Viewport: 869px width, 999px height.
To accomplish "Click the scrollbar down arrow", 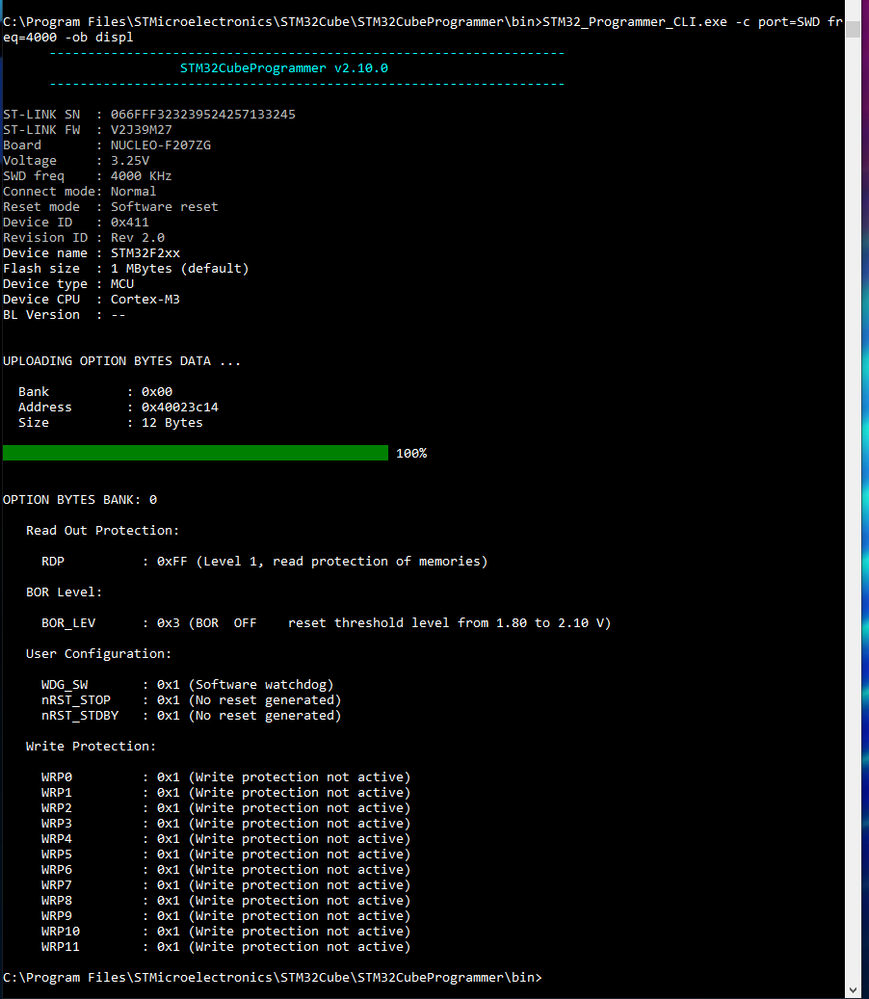I will point(853,991).
